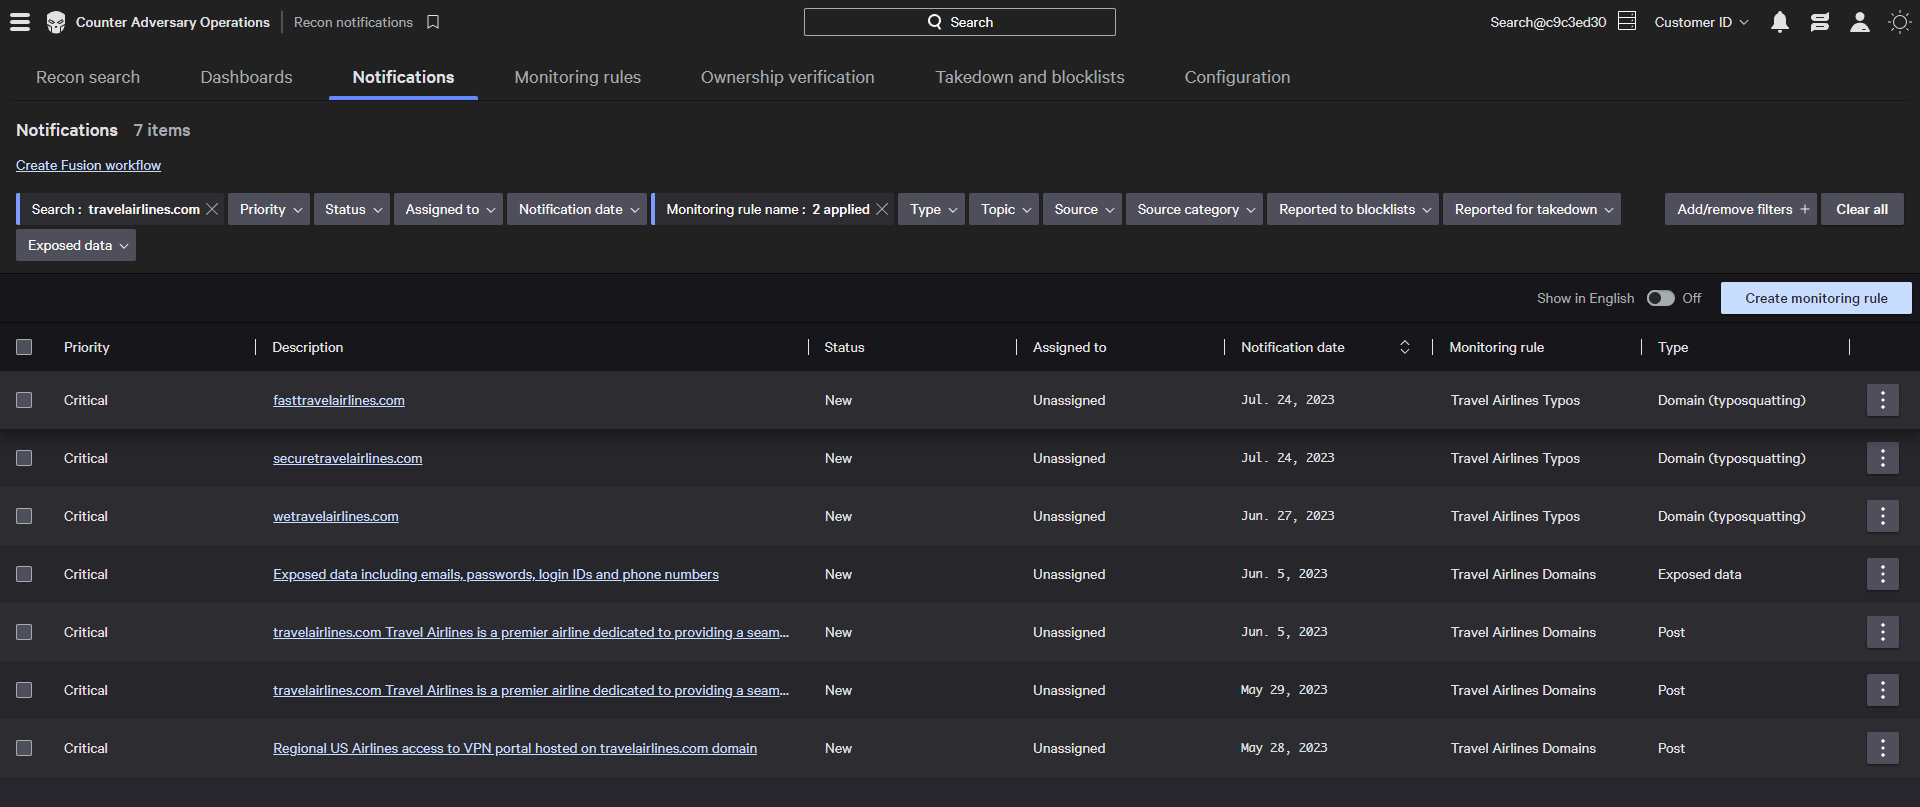The image size is (1920, 807).
Task: Open Regional US Airlines VPN portal link
Action: click(x=515, y=748)
